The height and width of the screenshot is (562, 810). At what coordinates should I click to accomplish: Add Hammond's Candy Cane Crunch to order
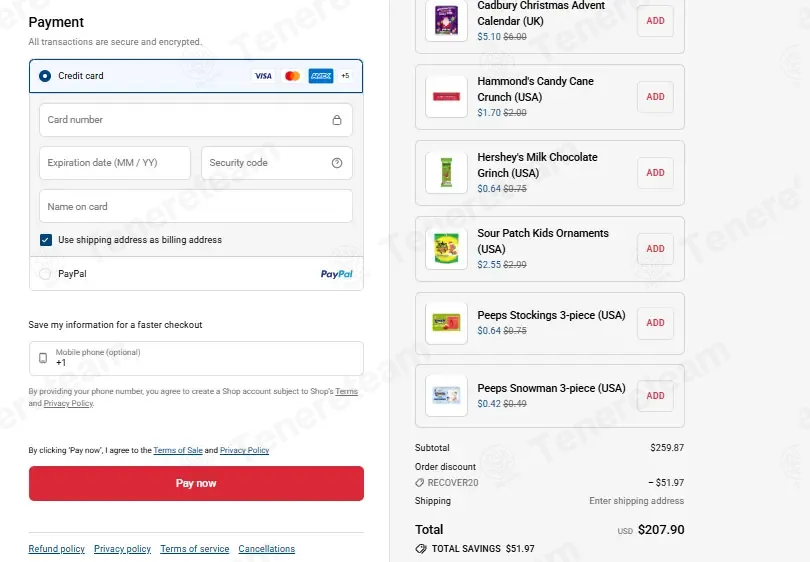click(655, 97)
